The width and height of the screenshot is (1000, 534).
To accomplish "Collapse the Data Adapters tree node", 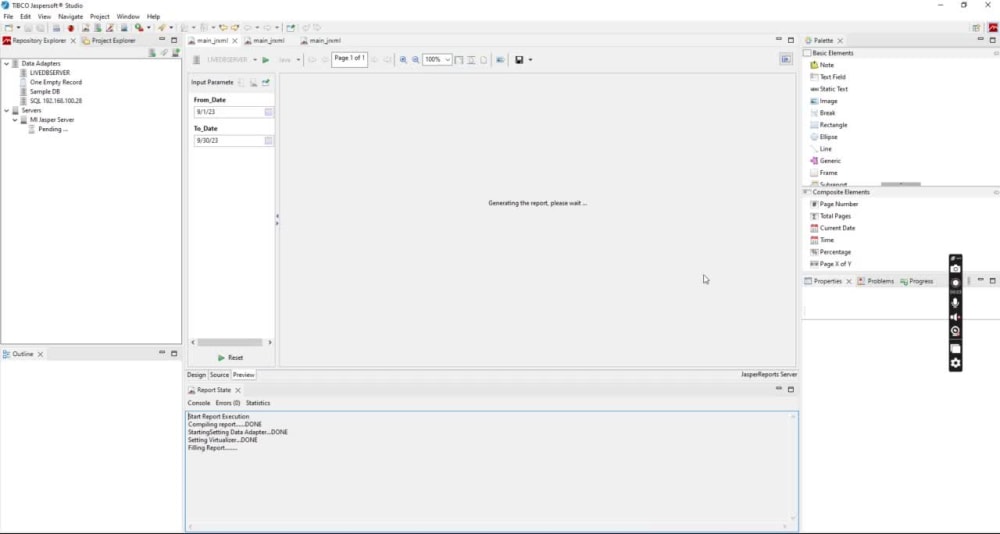I will [x=6, y=64].
